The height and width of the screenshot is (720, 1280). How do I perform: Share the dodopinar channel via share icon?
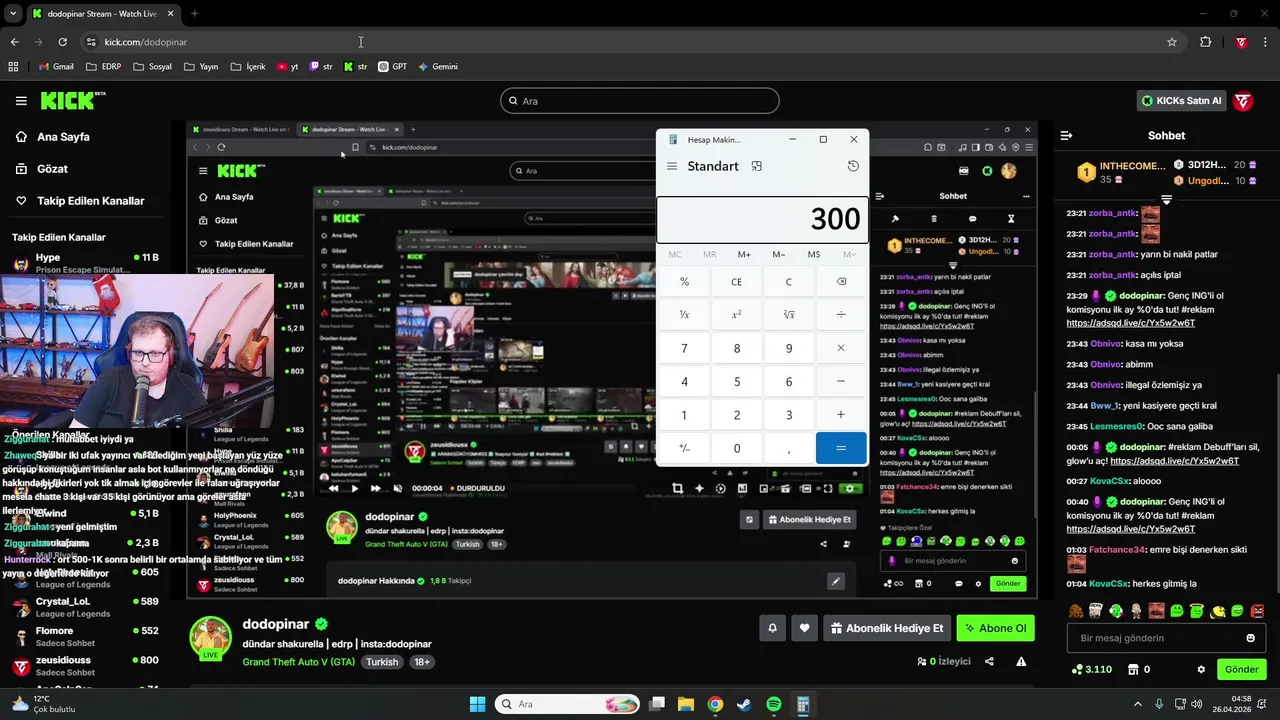pos(989,661)
